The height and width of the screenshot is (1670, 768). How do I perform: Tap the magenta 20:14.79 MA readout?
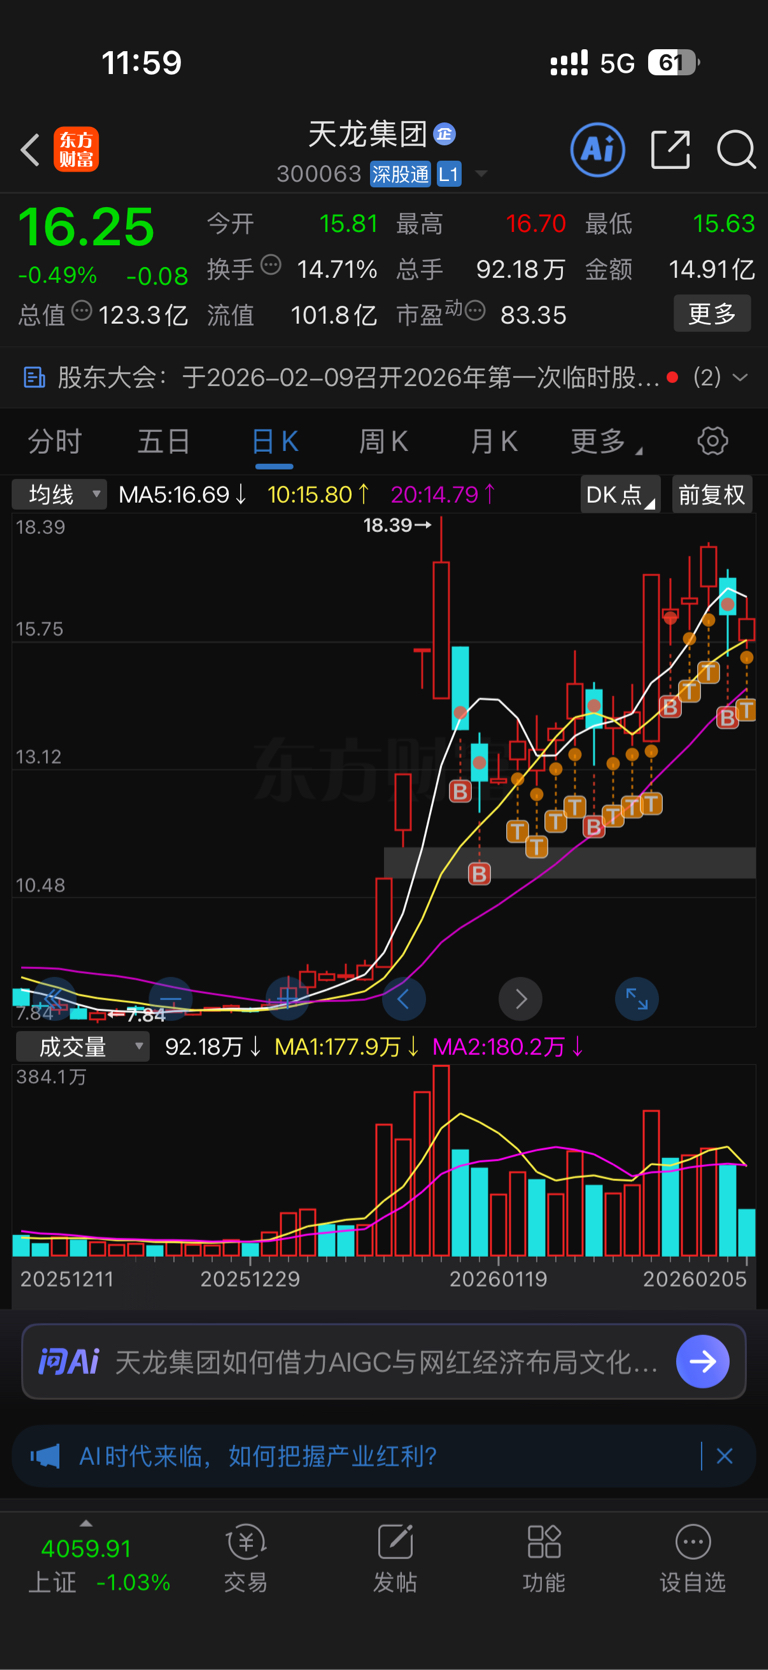point(443,494)
